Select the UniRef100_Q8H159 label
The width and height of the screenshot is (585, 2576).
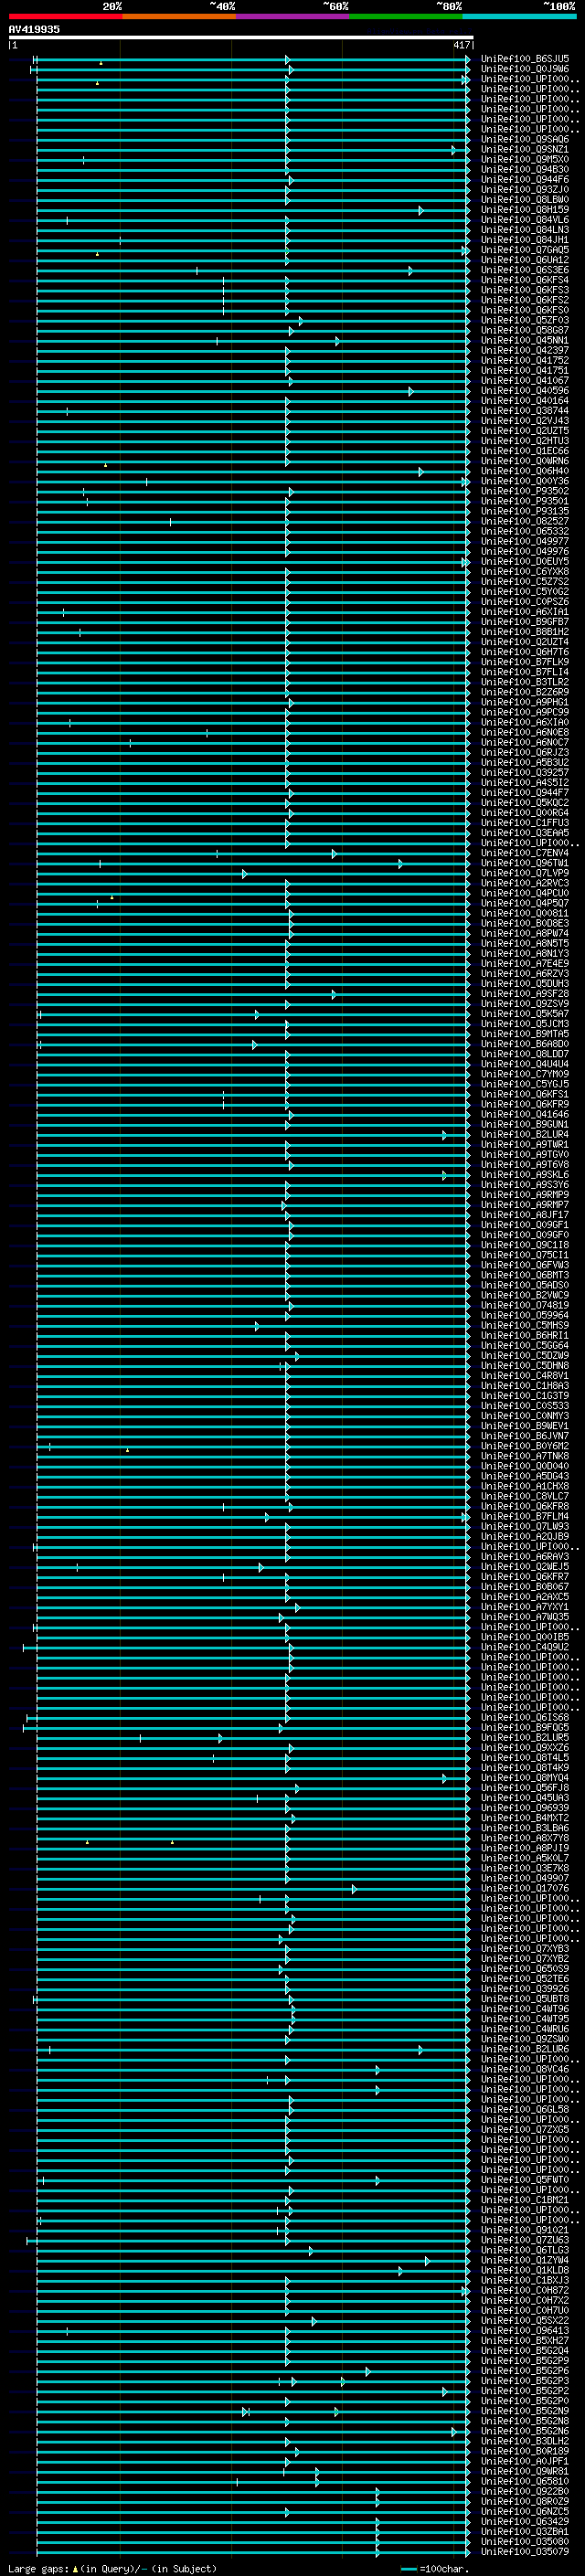coord(525,209)
